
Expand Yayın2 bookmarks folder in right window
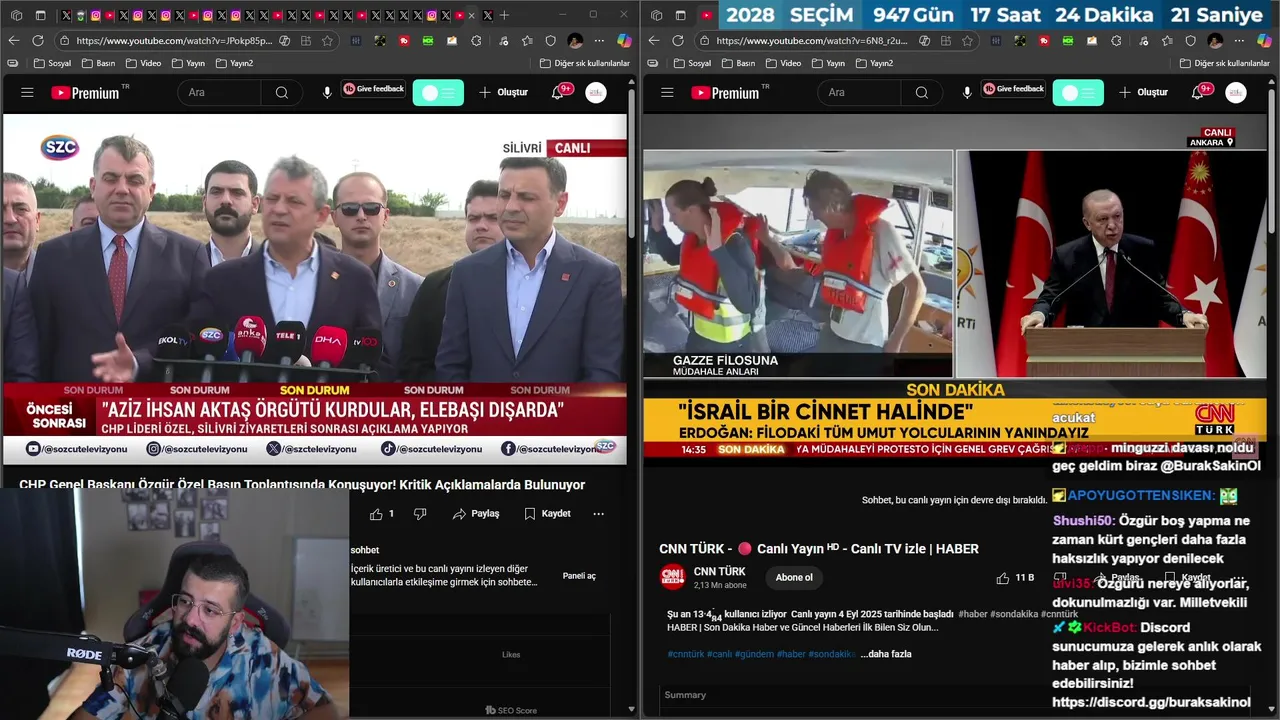875,63
